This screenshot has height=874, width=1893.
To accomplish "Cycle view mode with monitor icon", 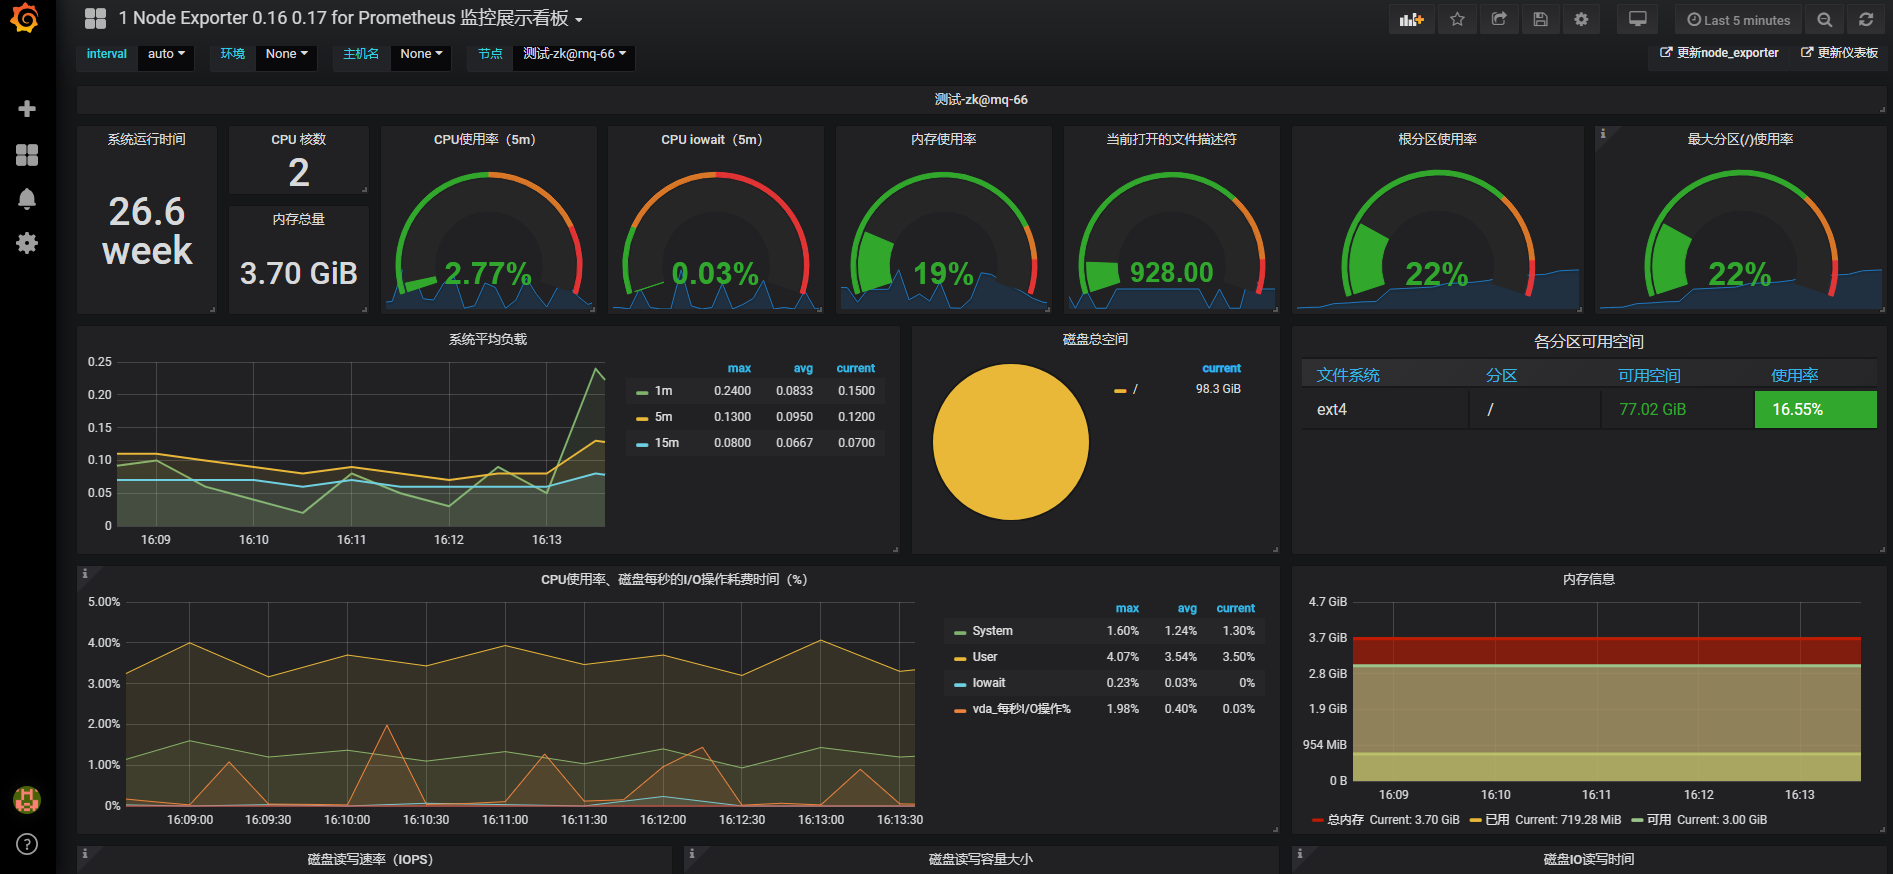I will (x=1637, y=19).
